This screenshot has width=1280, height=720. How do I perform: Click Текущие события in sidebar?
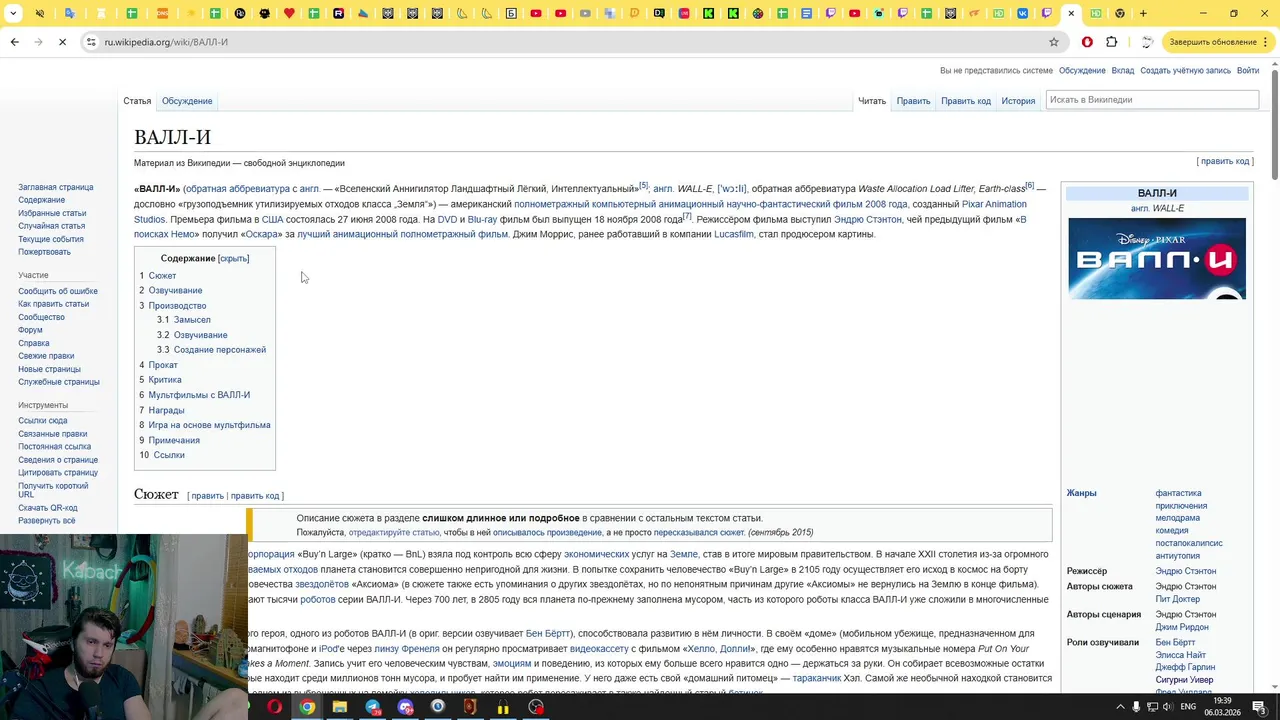(51, 239)
